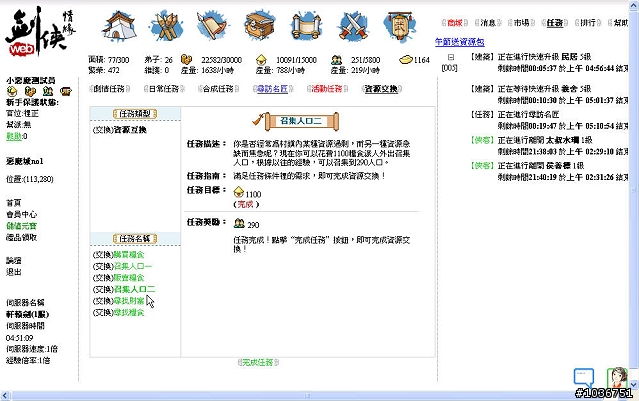Open 論壇 in left sidebar

pos(13,260)
